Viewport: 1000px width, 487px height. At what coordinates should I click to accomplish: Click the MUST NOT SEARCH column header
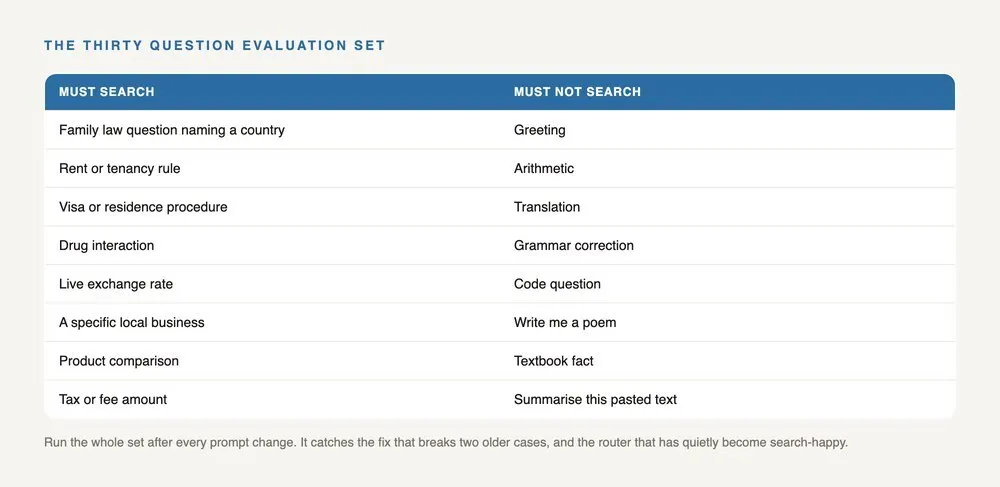[728, 92]
